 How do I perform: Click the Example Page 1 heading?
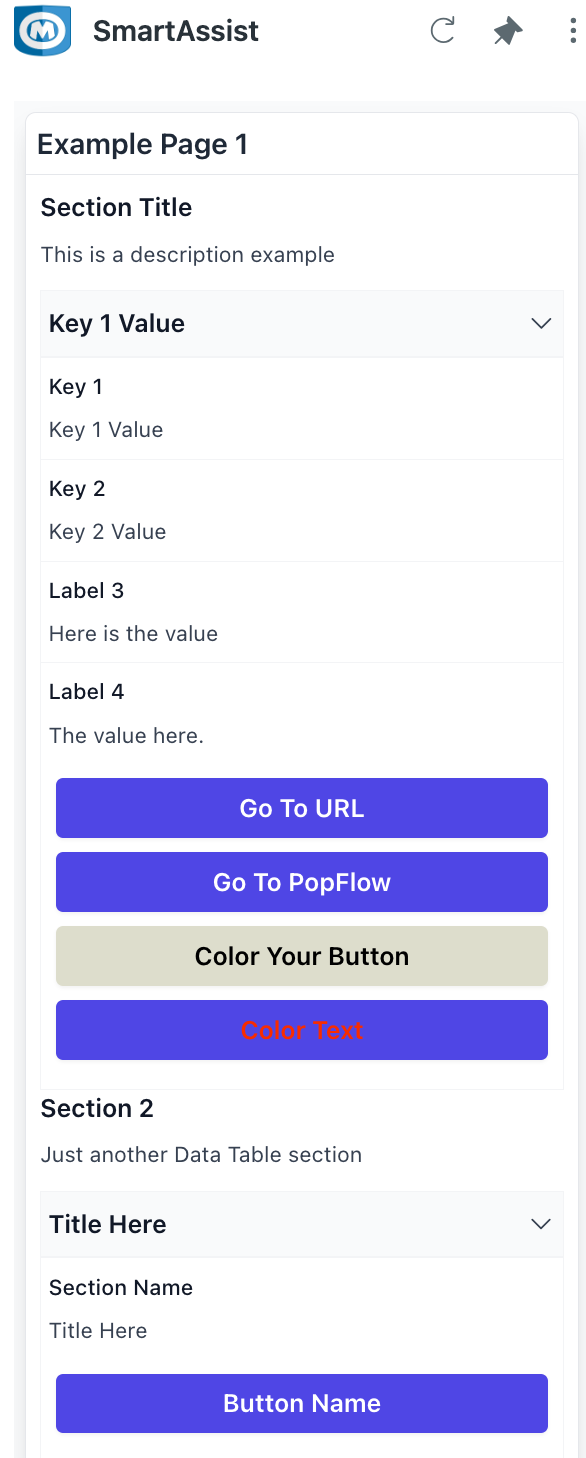(142, 145)
